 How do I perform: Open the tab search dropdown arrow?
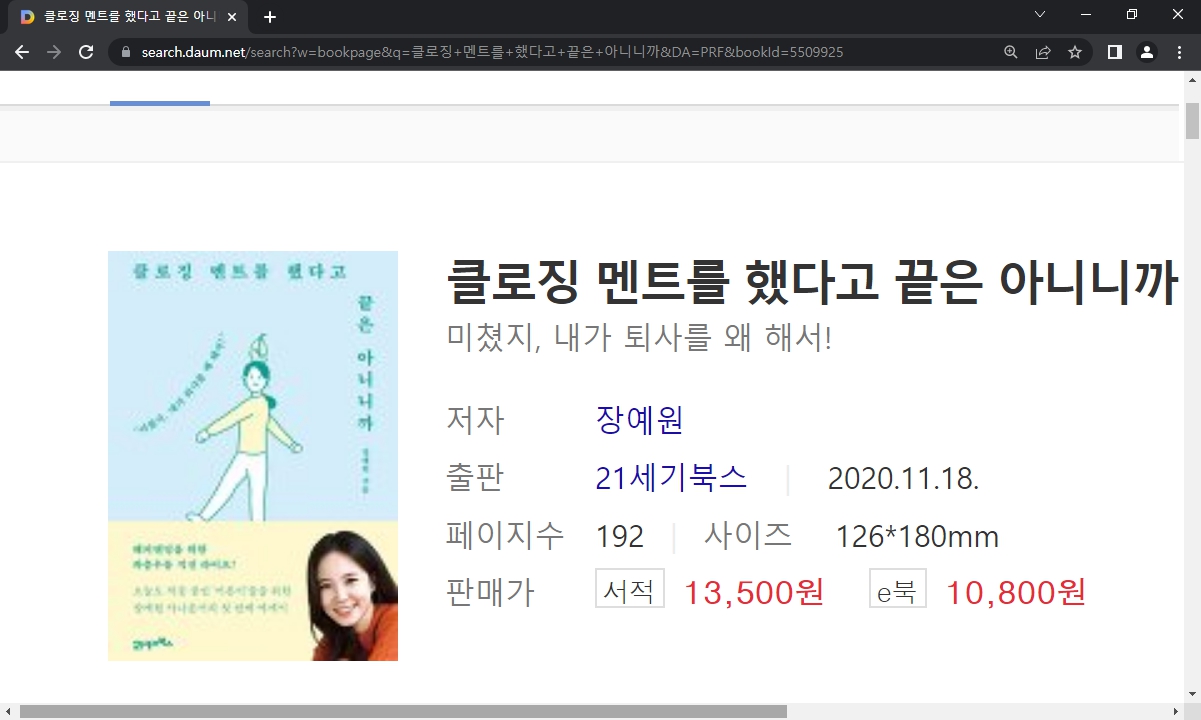(x=1040, y=15)
